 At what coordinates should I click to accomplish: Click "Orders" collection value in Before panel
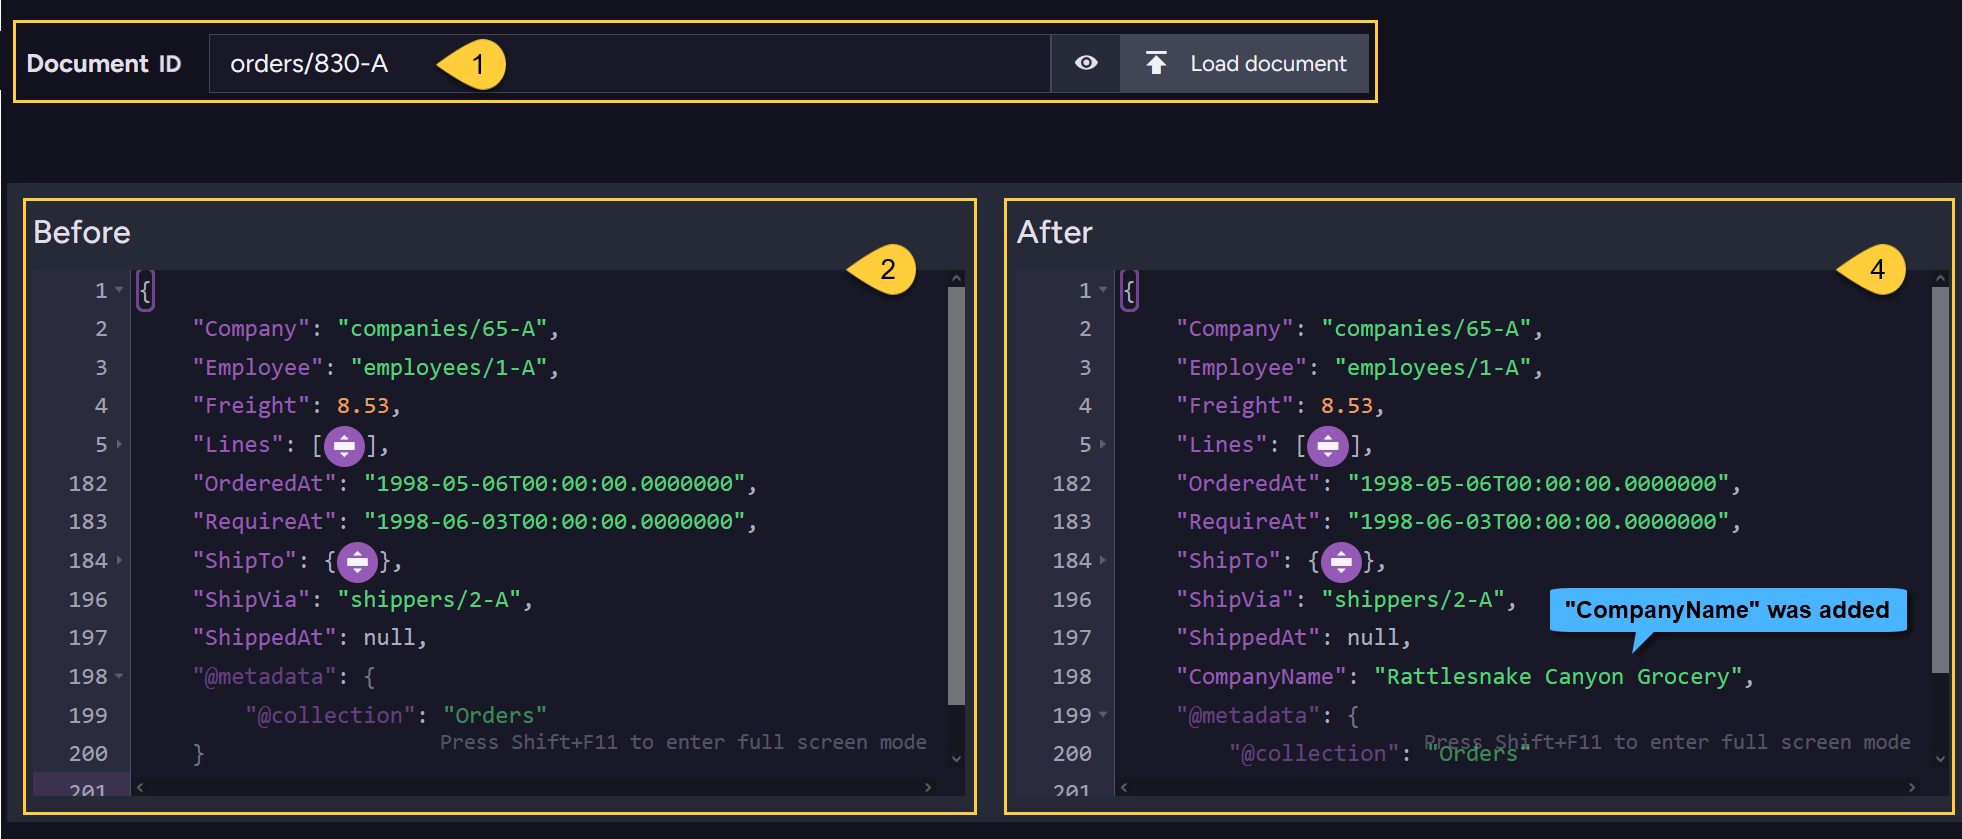coord(495,716)
